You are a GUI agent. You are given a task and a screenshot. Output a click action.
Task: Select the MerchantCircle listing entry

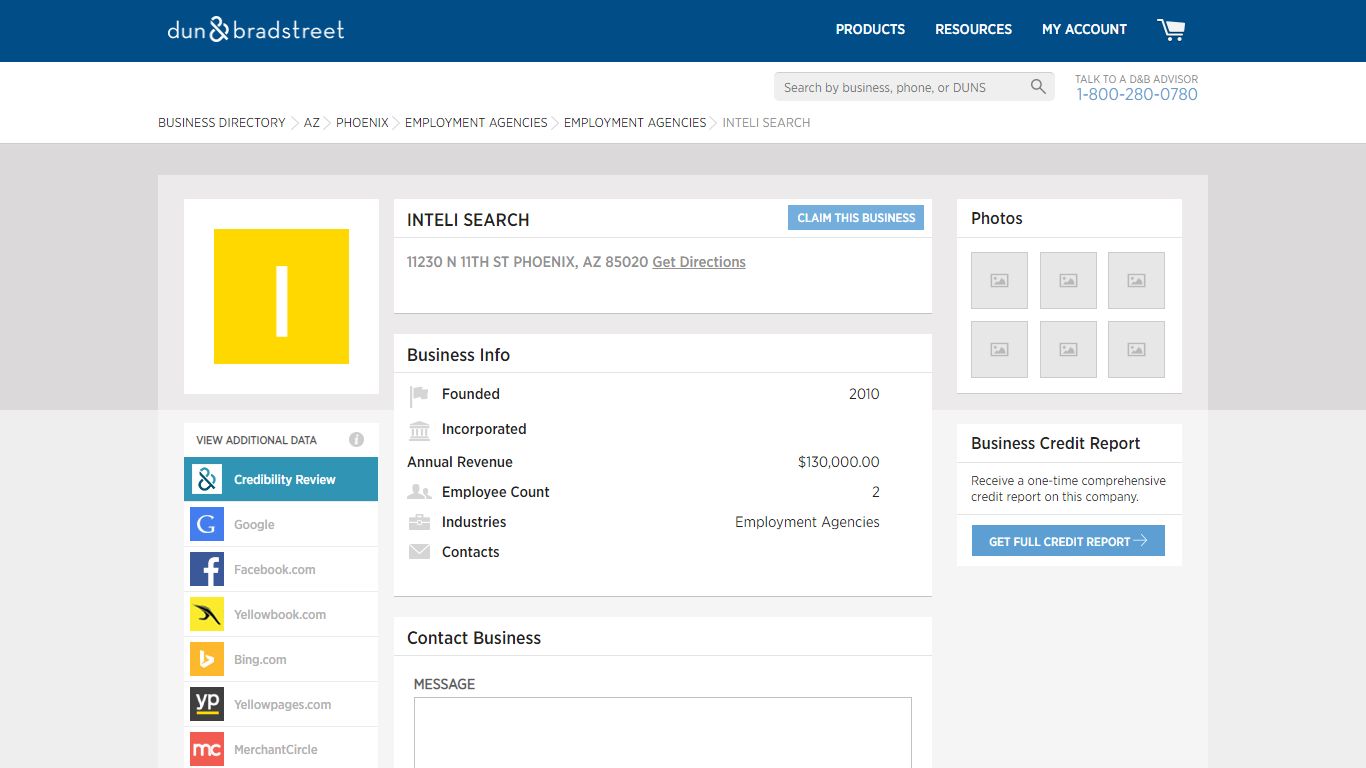point(281,749)
